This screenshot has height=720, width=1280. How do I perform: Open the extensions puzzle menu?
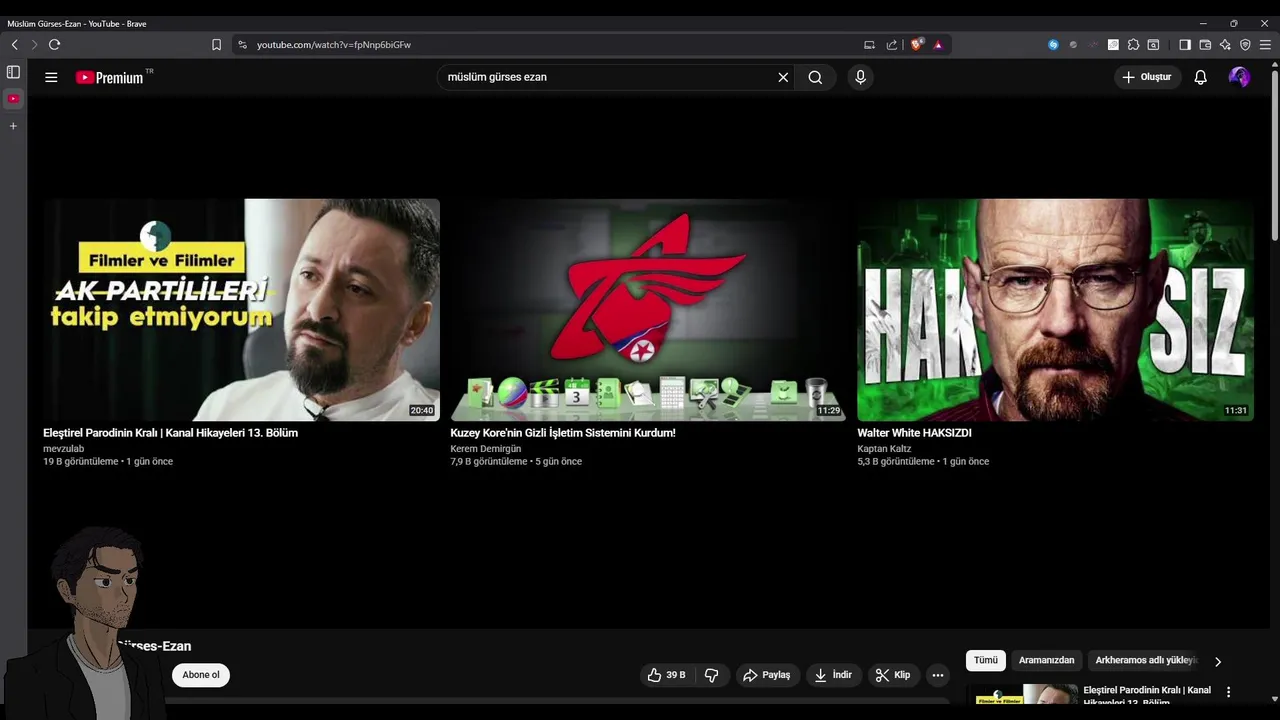(x=1133, y=44)
